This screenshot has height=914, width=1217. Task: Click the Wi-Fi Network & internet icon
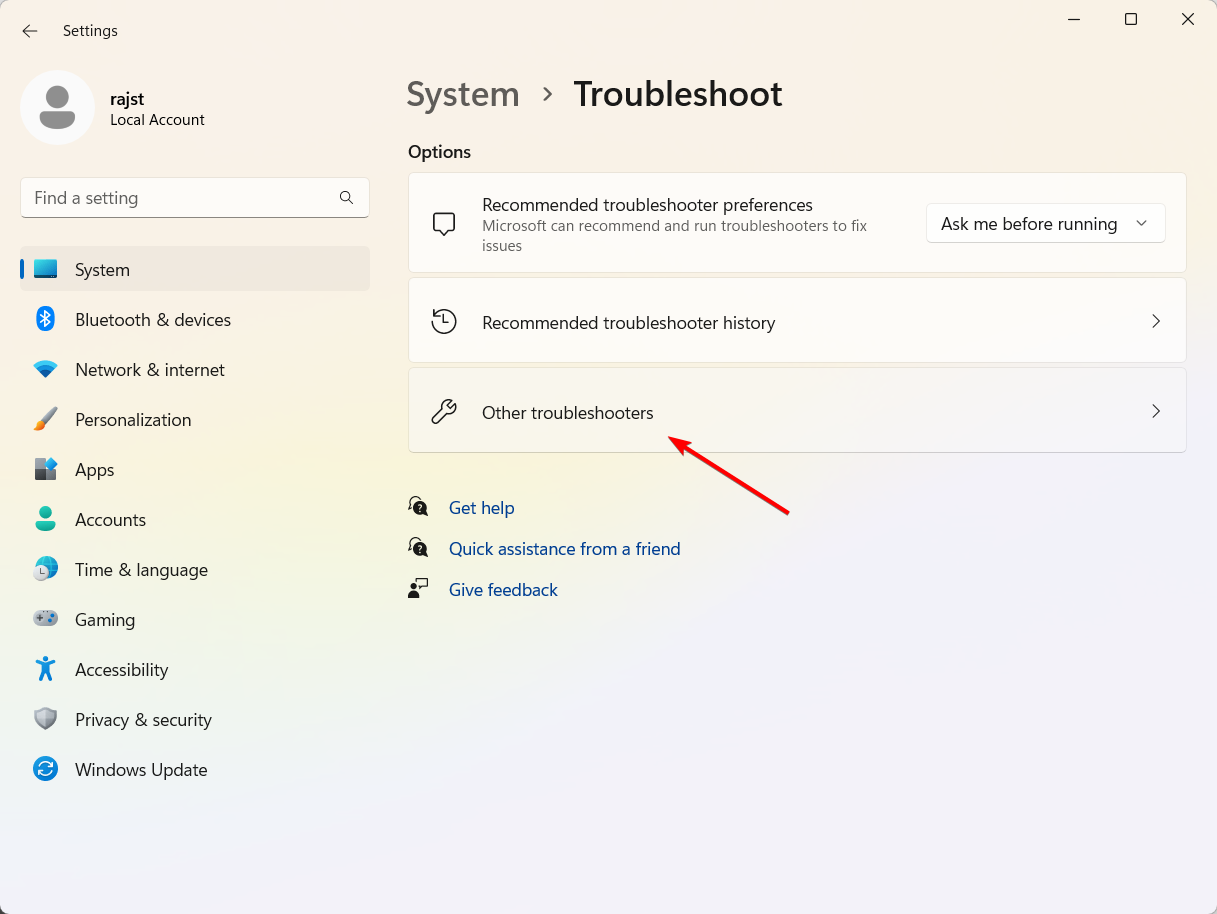coord(45,370)
